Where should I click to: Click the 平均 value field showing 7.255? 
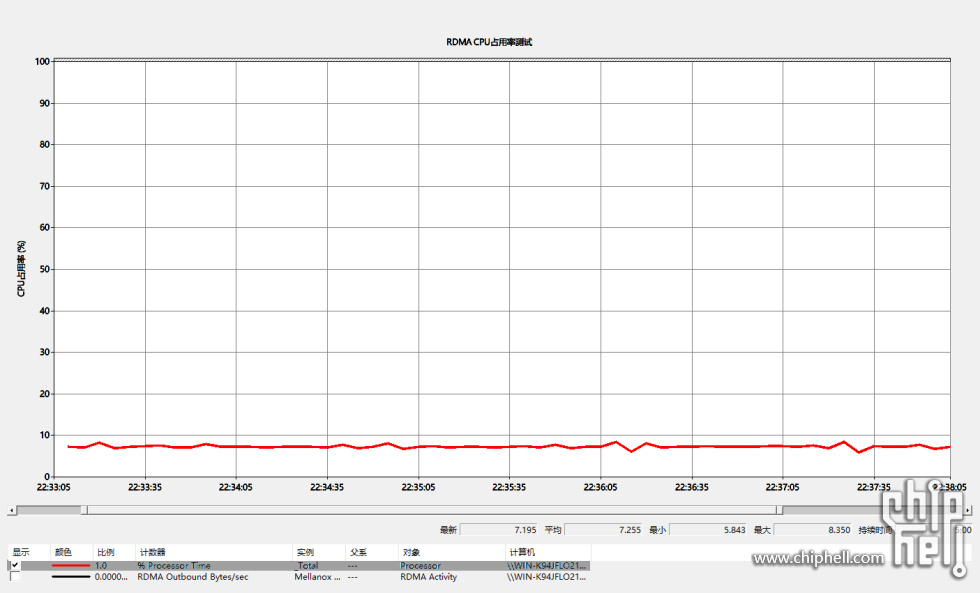pyautogui.click(x=604, y=529)
